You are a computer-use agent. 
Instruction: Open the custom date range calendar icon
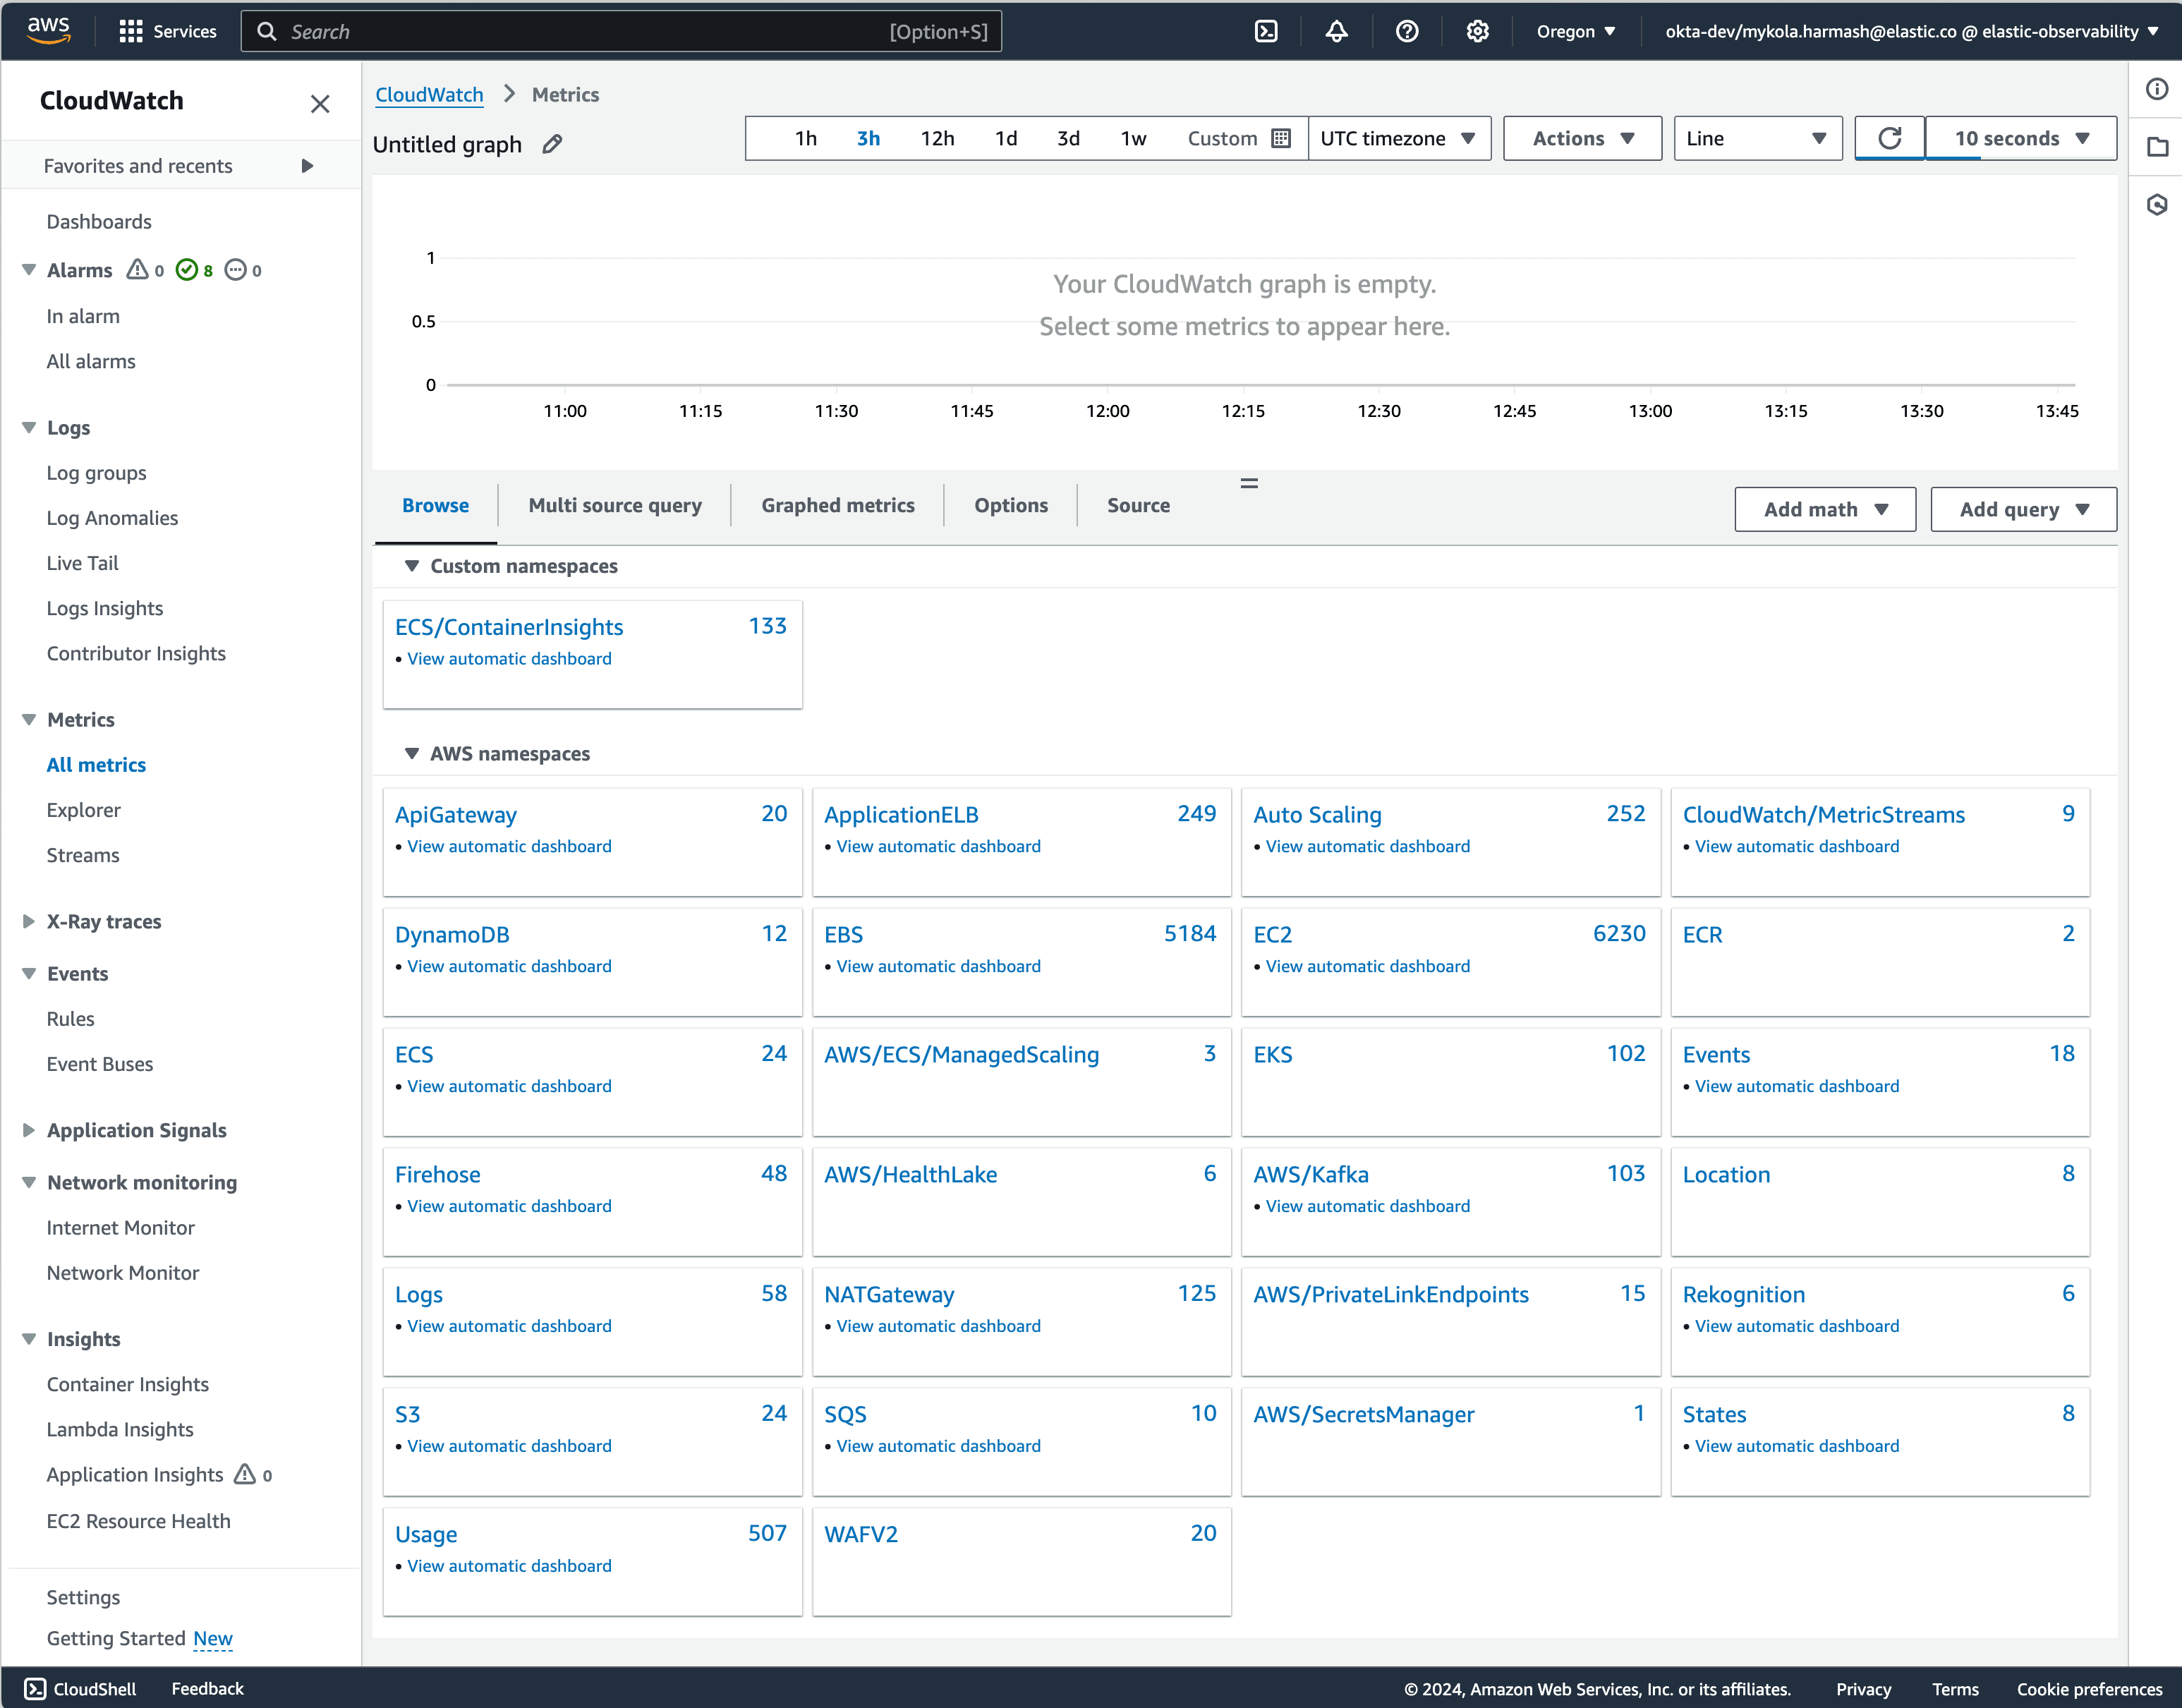click(x=1281, y=138)
